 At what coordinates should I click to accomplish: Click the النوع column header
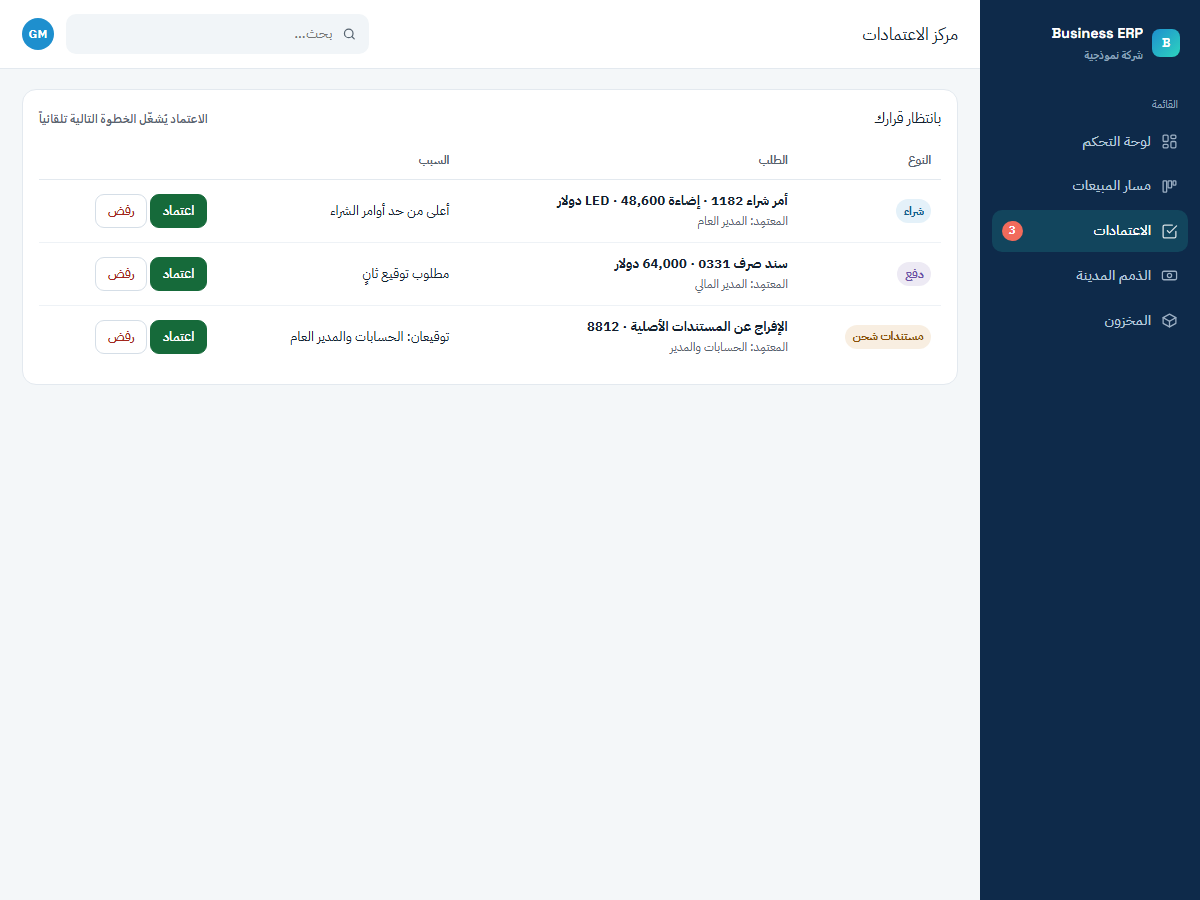tap(919, 160)
